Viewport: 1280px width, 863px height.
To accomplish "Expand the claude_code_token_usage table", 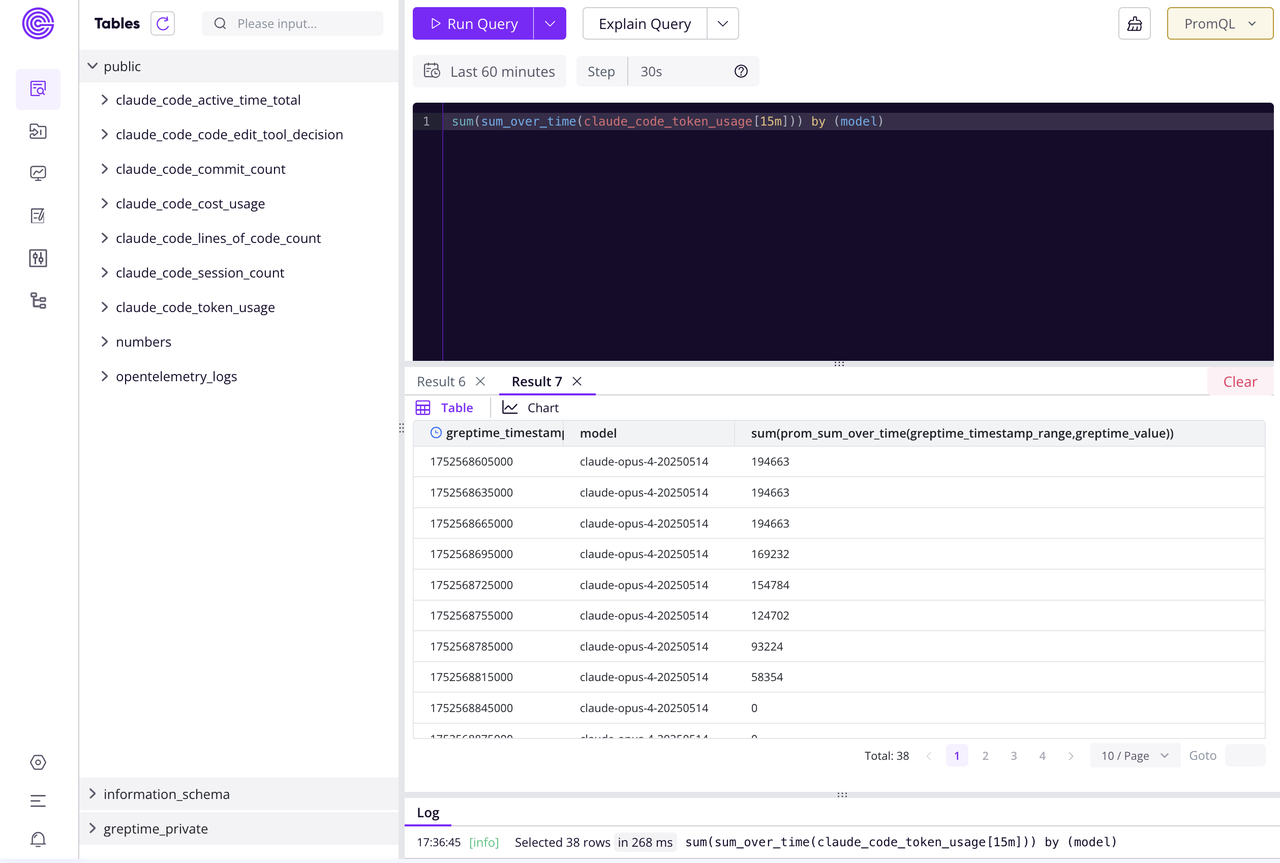I will (x=105, y=307).
